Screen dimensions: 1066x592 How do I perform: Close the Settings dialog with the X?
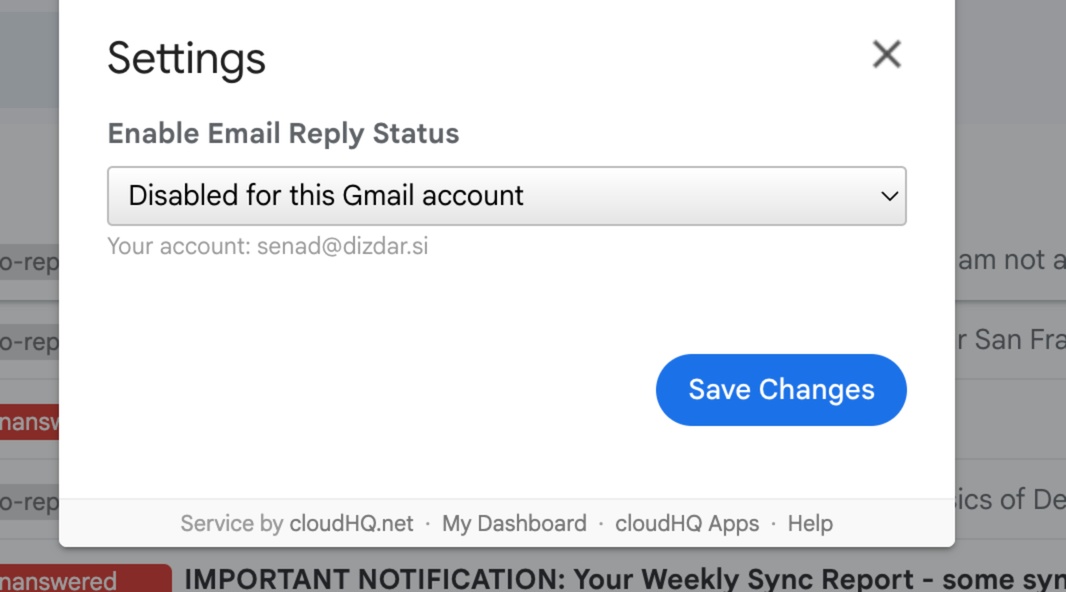pos(887,54)
